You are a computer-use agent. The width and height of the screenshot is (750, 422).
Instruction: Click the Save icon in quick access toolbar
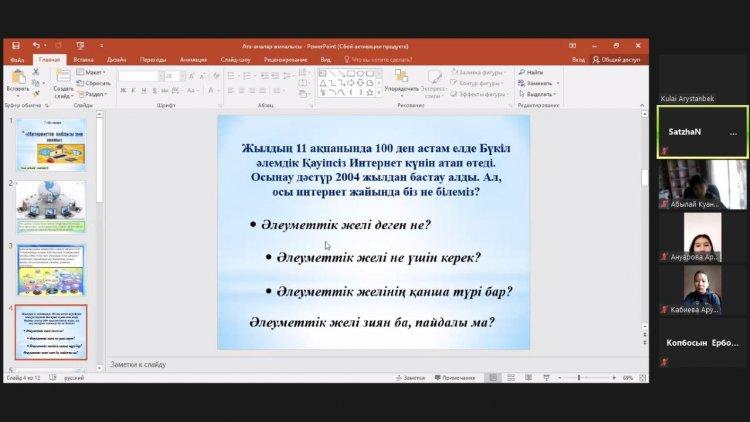coord(15,46)
